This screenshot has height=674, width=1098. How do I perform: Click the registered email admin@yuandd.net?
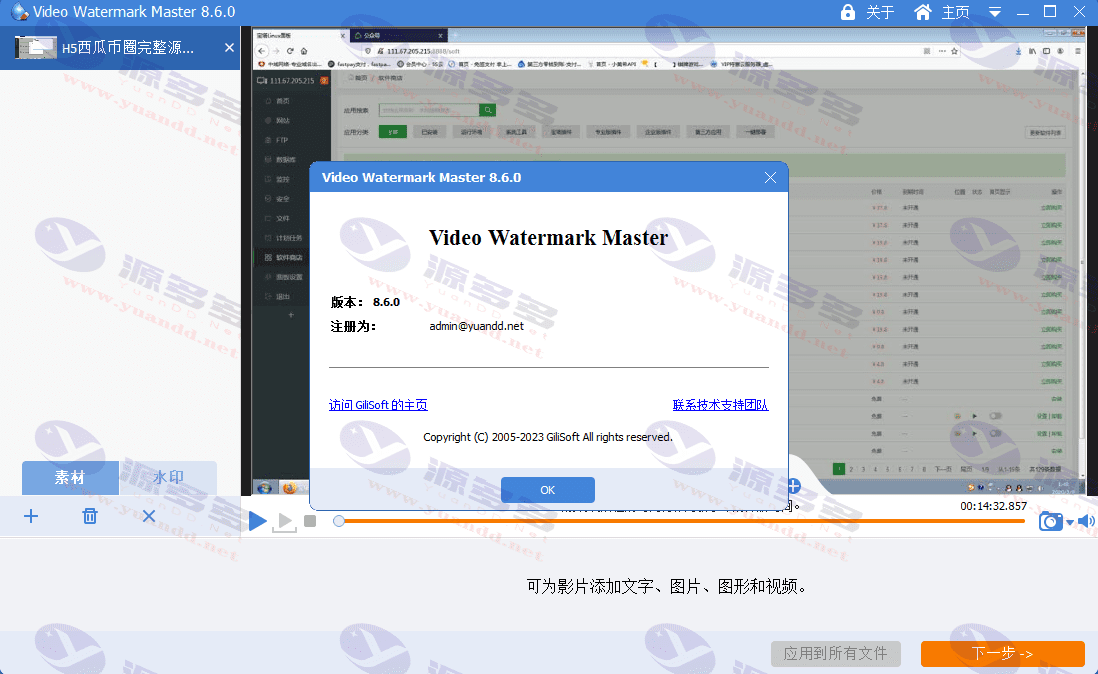[476, 326]
